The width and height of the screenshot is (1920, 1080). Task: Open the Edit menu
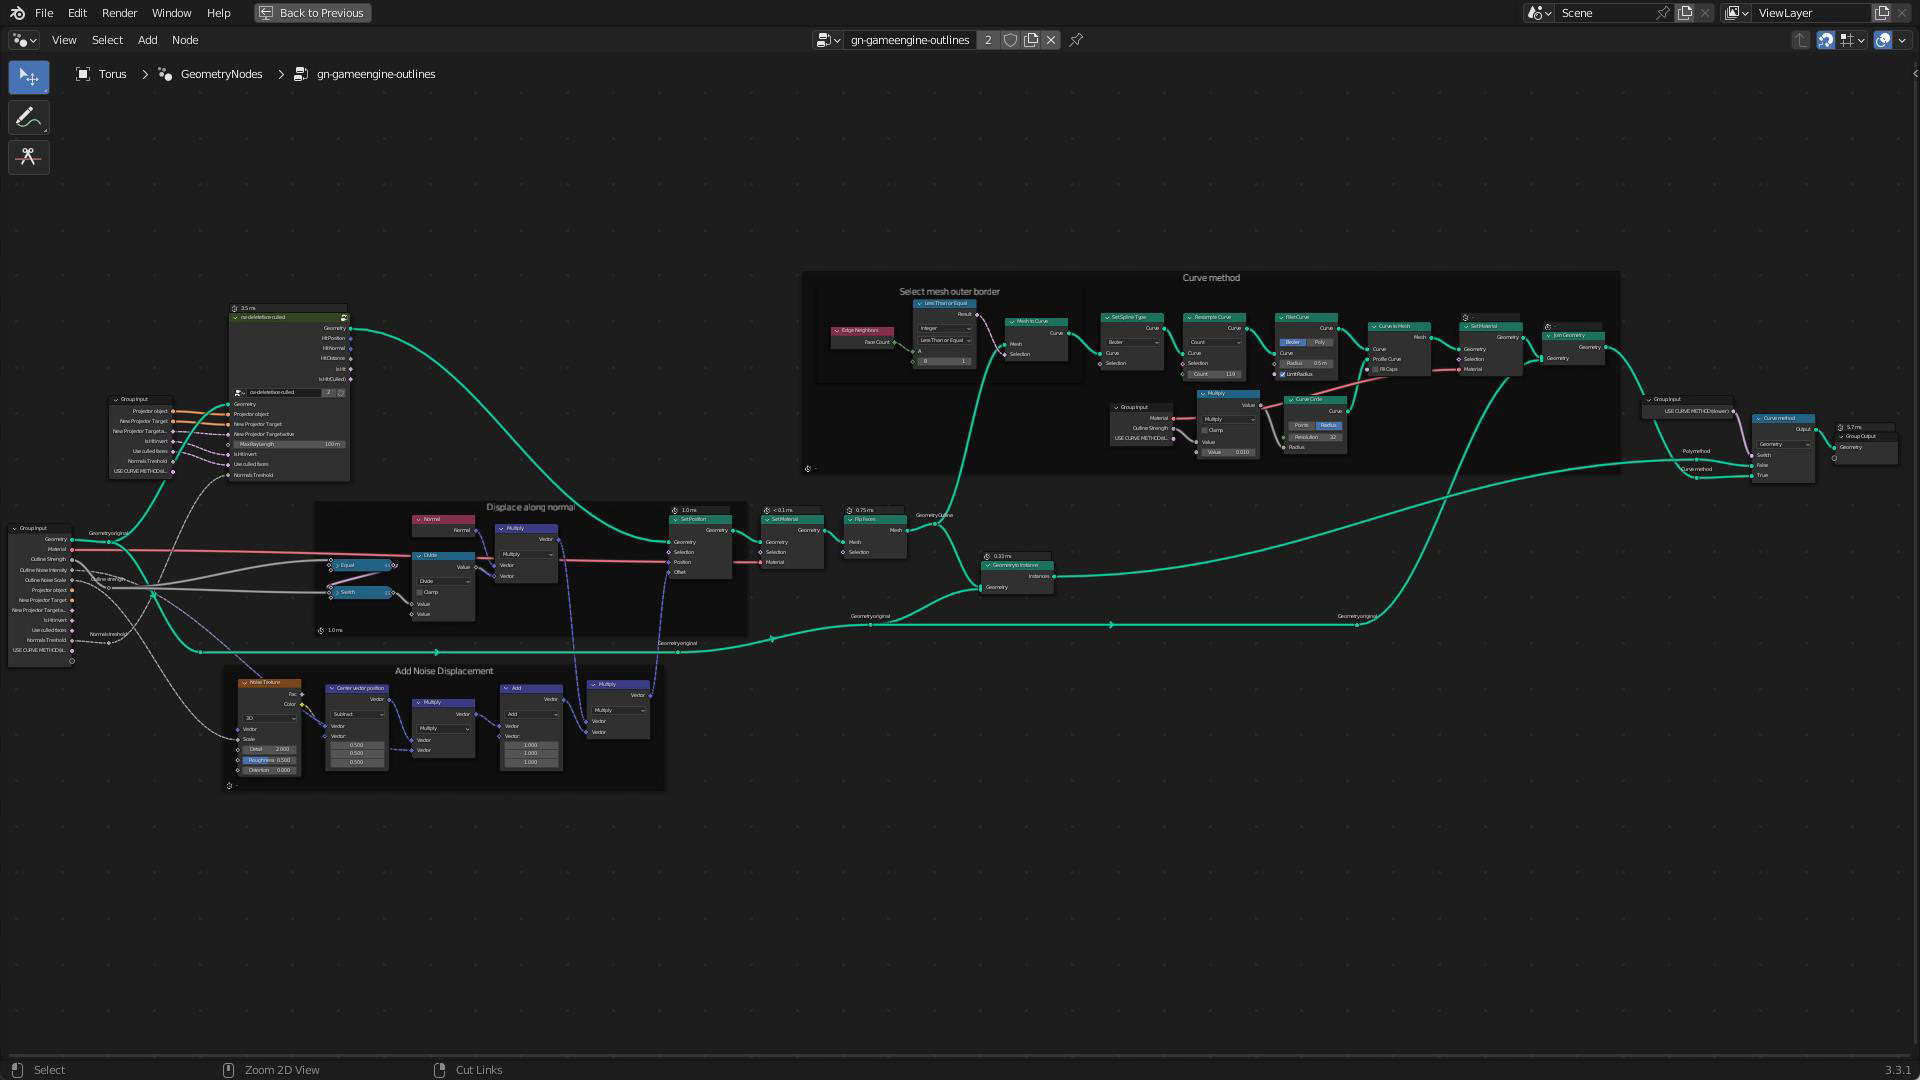coord(77,13)
